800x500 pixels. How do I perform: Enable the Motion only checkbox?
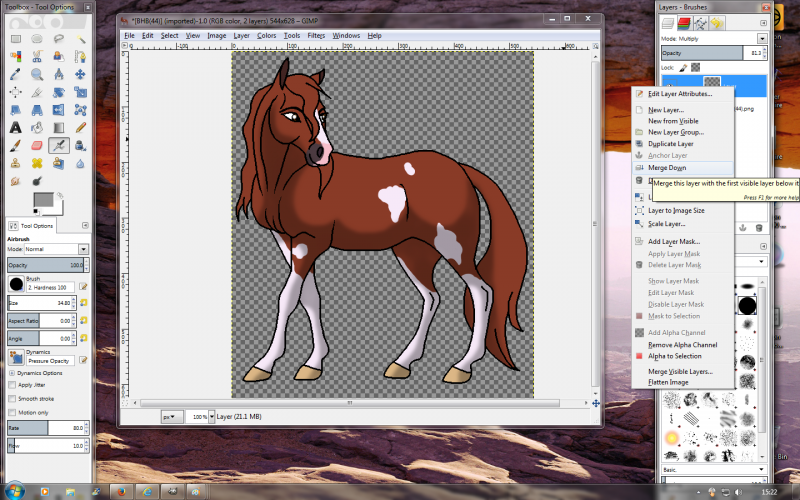[x=12, y=412]
